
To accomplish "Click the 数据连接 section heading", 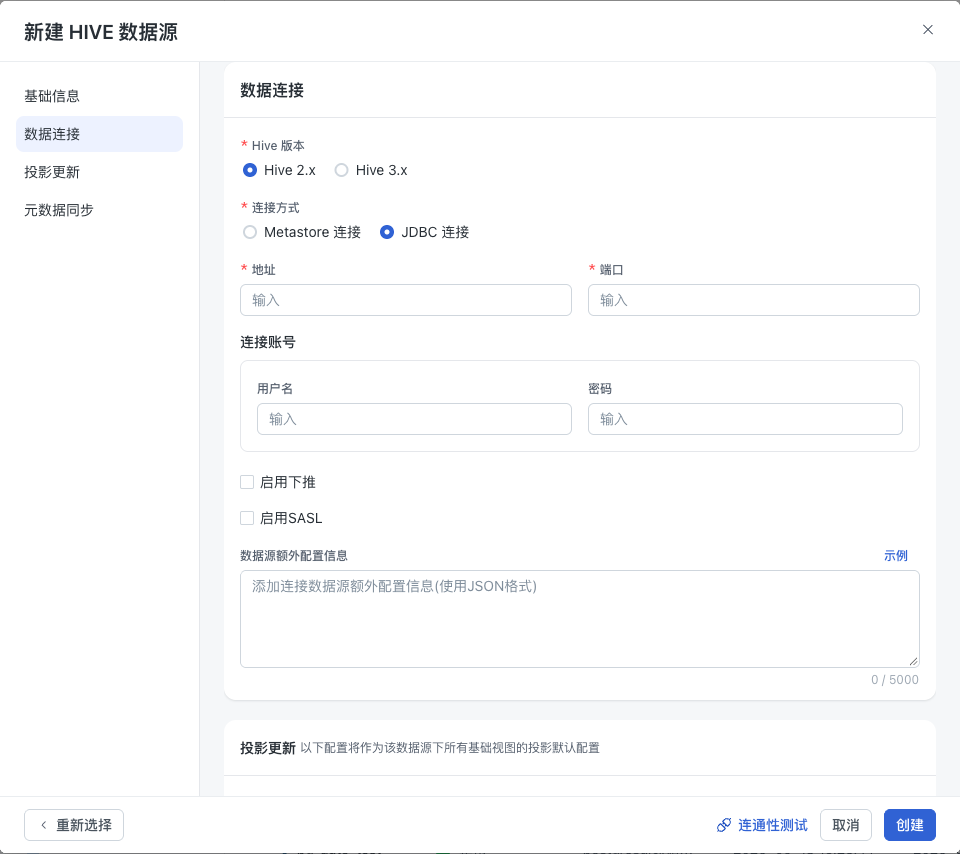I will (x=272, y=90).
